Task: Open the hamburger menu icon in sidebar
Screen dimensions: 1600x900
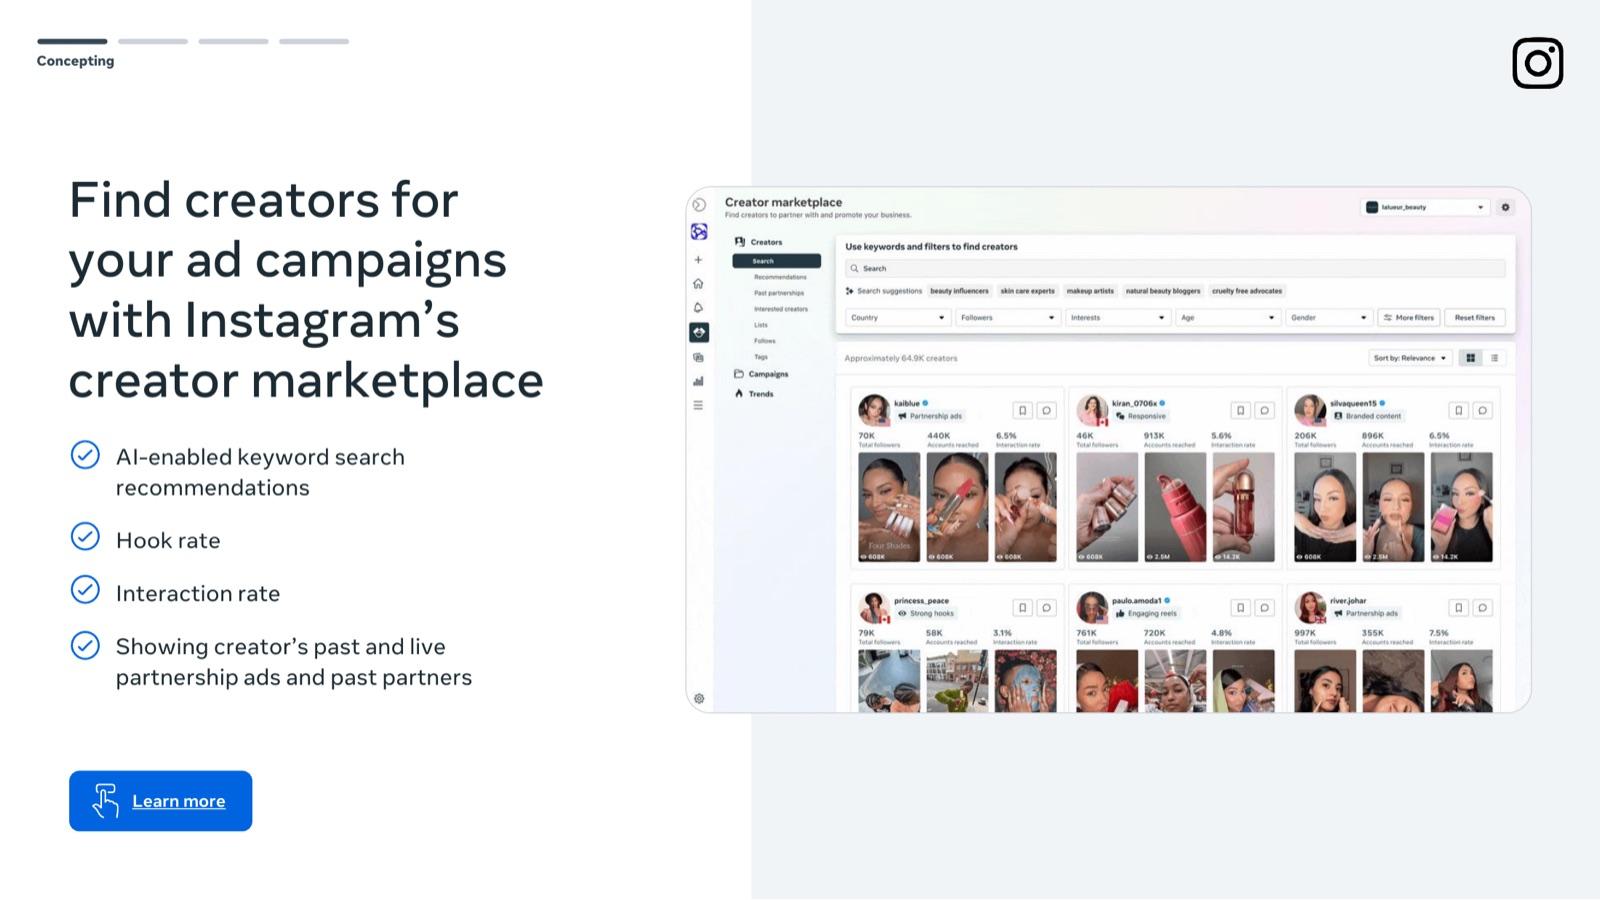Action: 698,405
